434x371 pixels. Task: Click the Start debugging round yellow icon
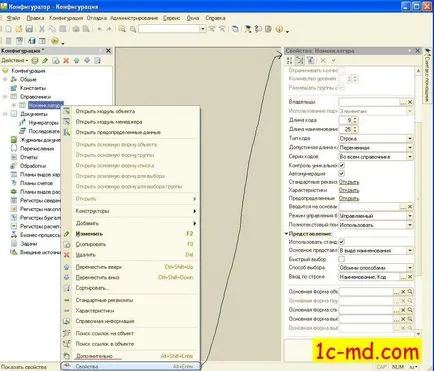click(x=55, y=41)
